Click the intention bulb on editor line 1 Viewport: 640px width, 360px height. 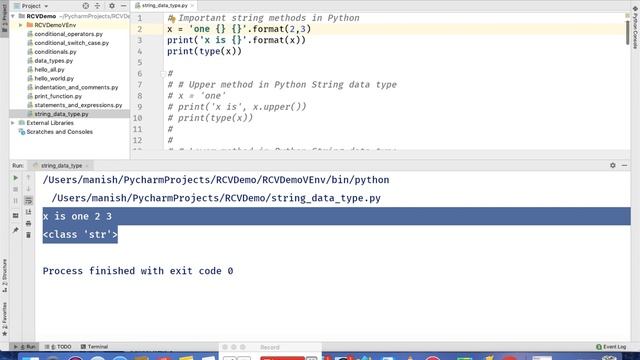(x=172, y=19)
